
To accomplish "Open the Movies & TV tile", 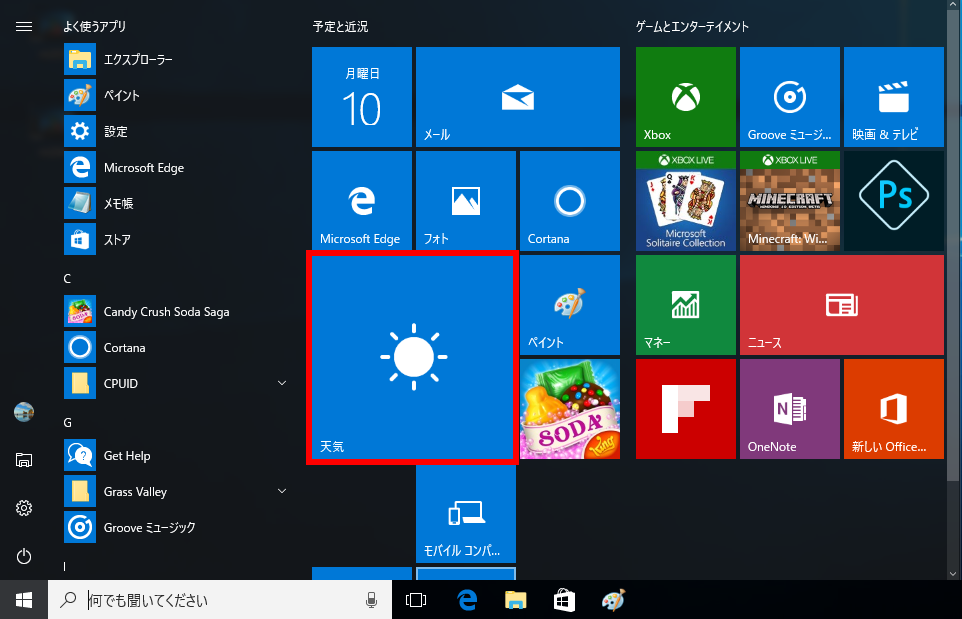I will (893, 97).
